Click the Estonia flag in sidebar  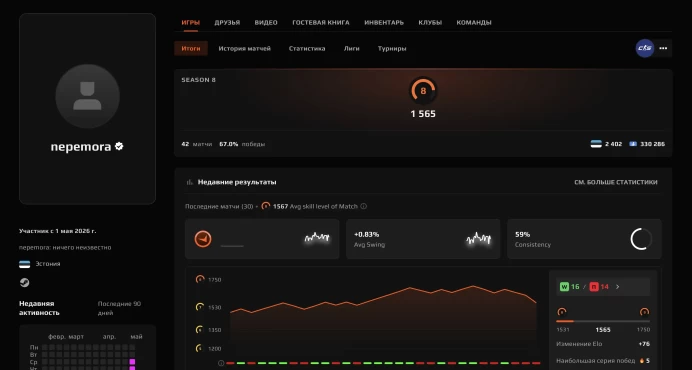25,264
